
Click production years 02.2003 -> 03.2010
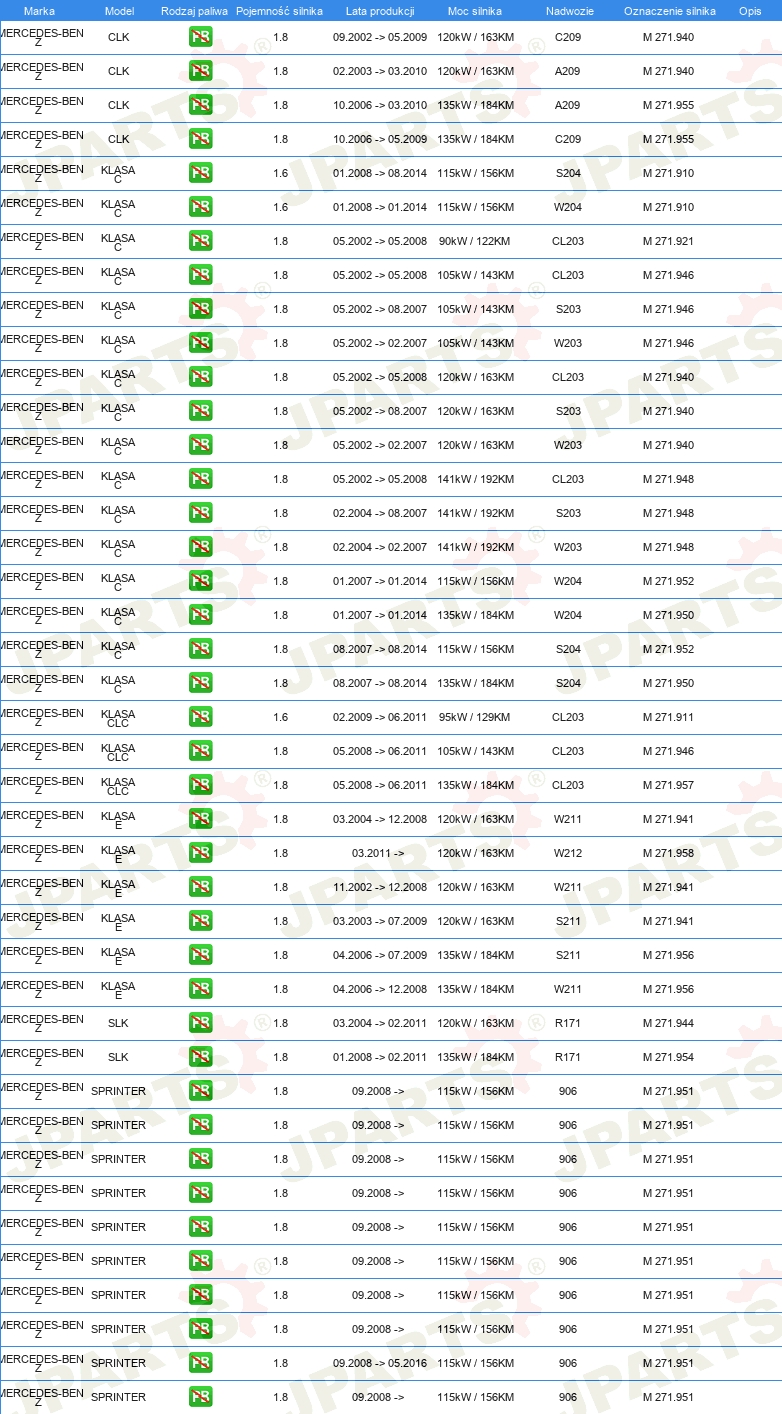pyautogui.click(x=380, y=72)
